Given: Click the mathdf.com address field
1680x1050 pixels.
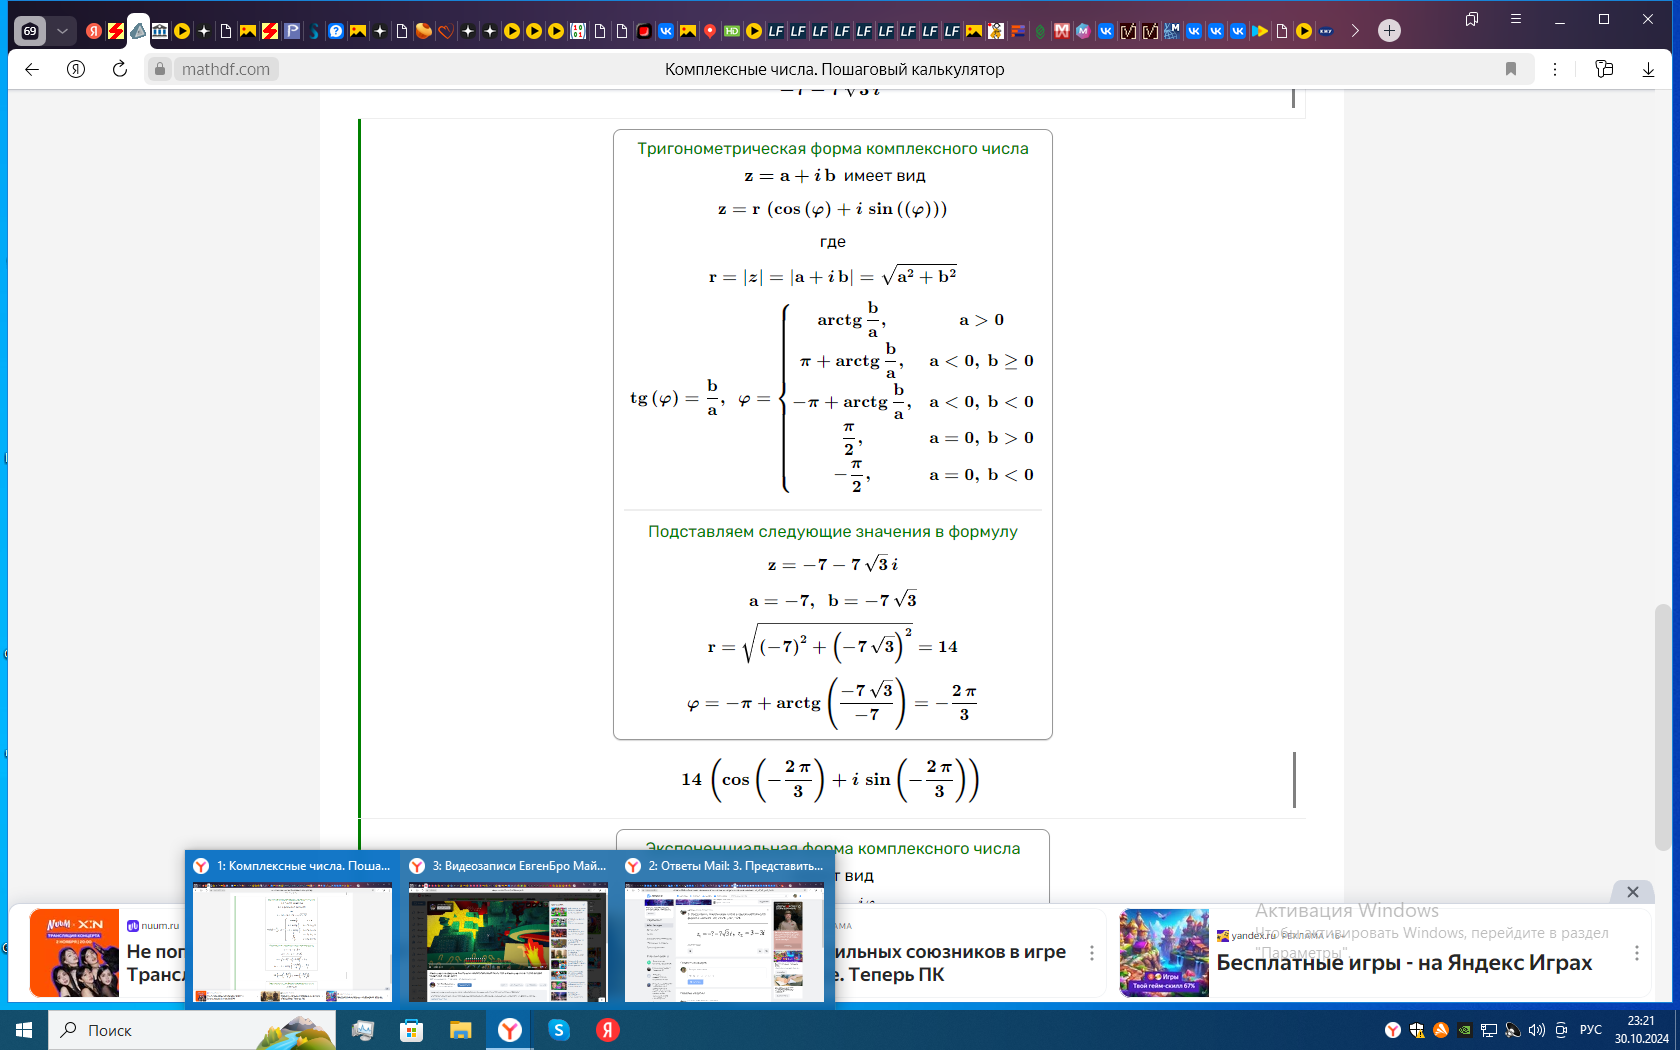Looking at the screenshot, I should point(226,69).
